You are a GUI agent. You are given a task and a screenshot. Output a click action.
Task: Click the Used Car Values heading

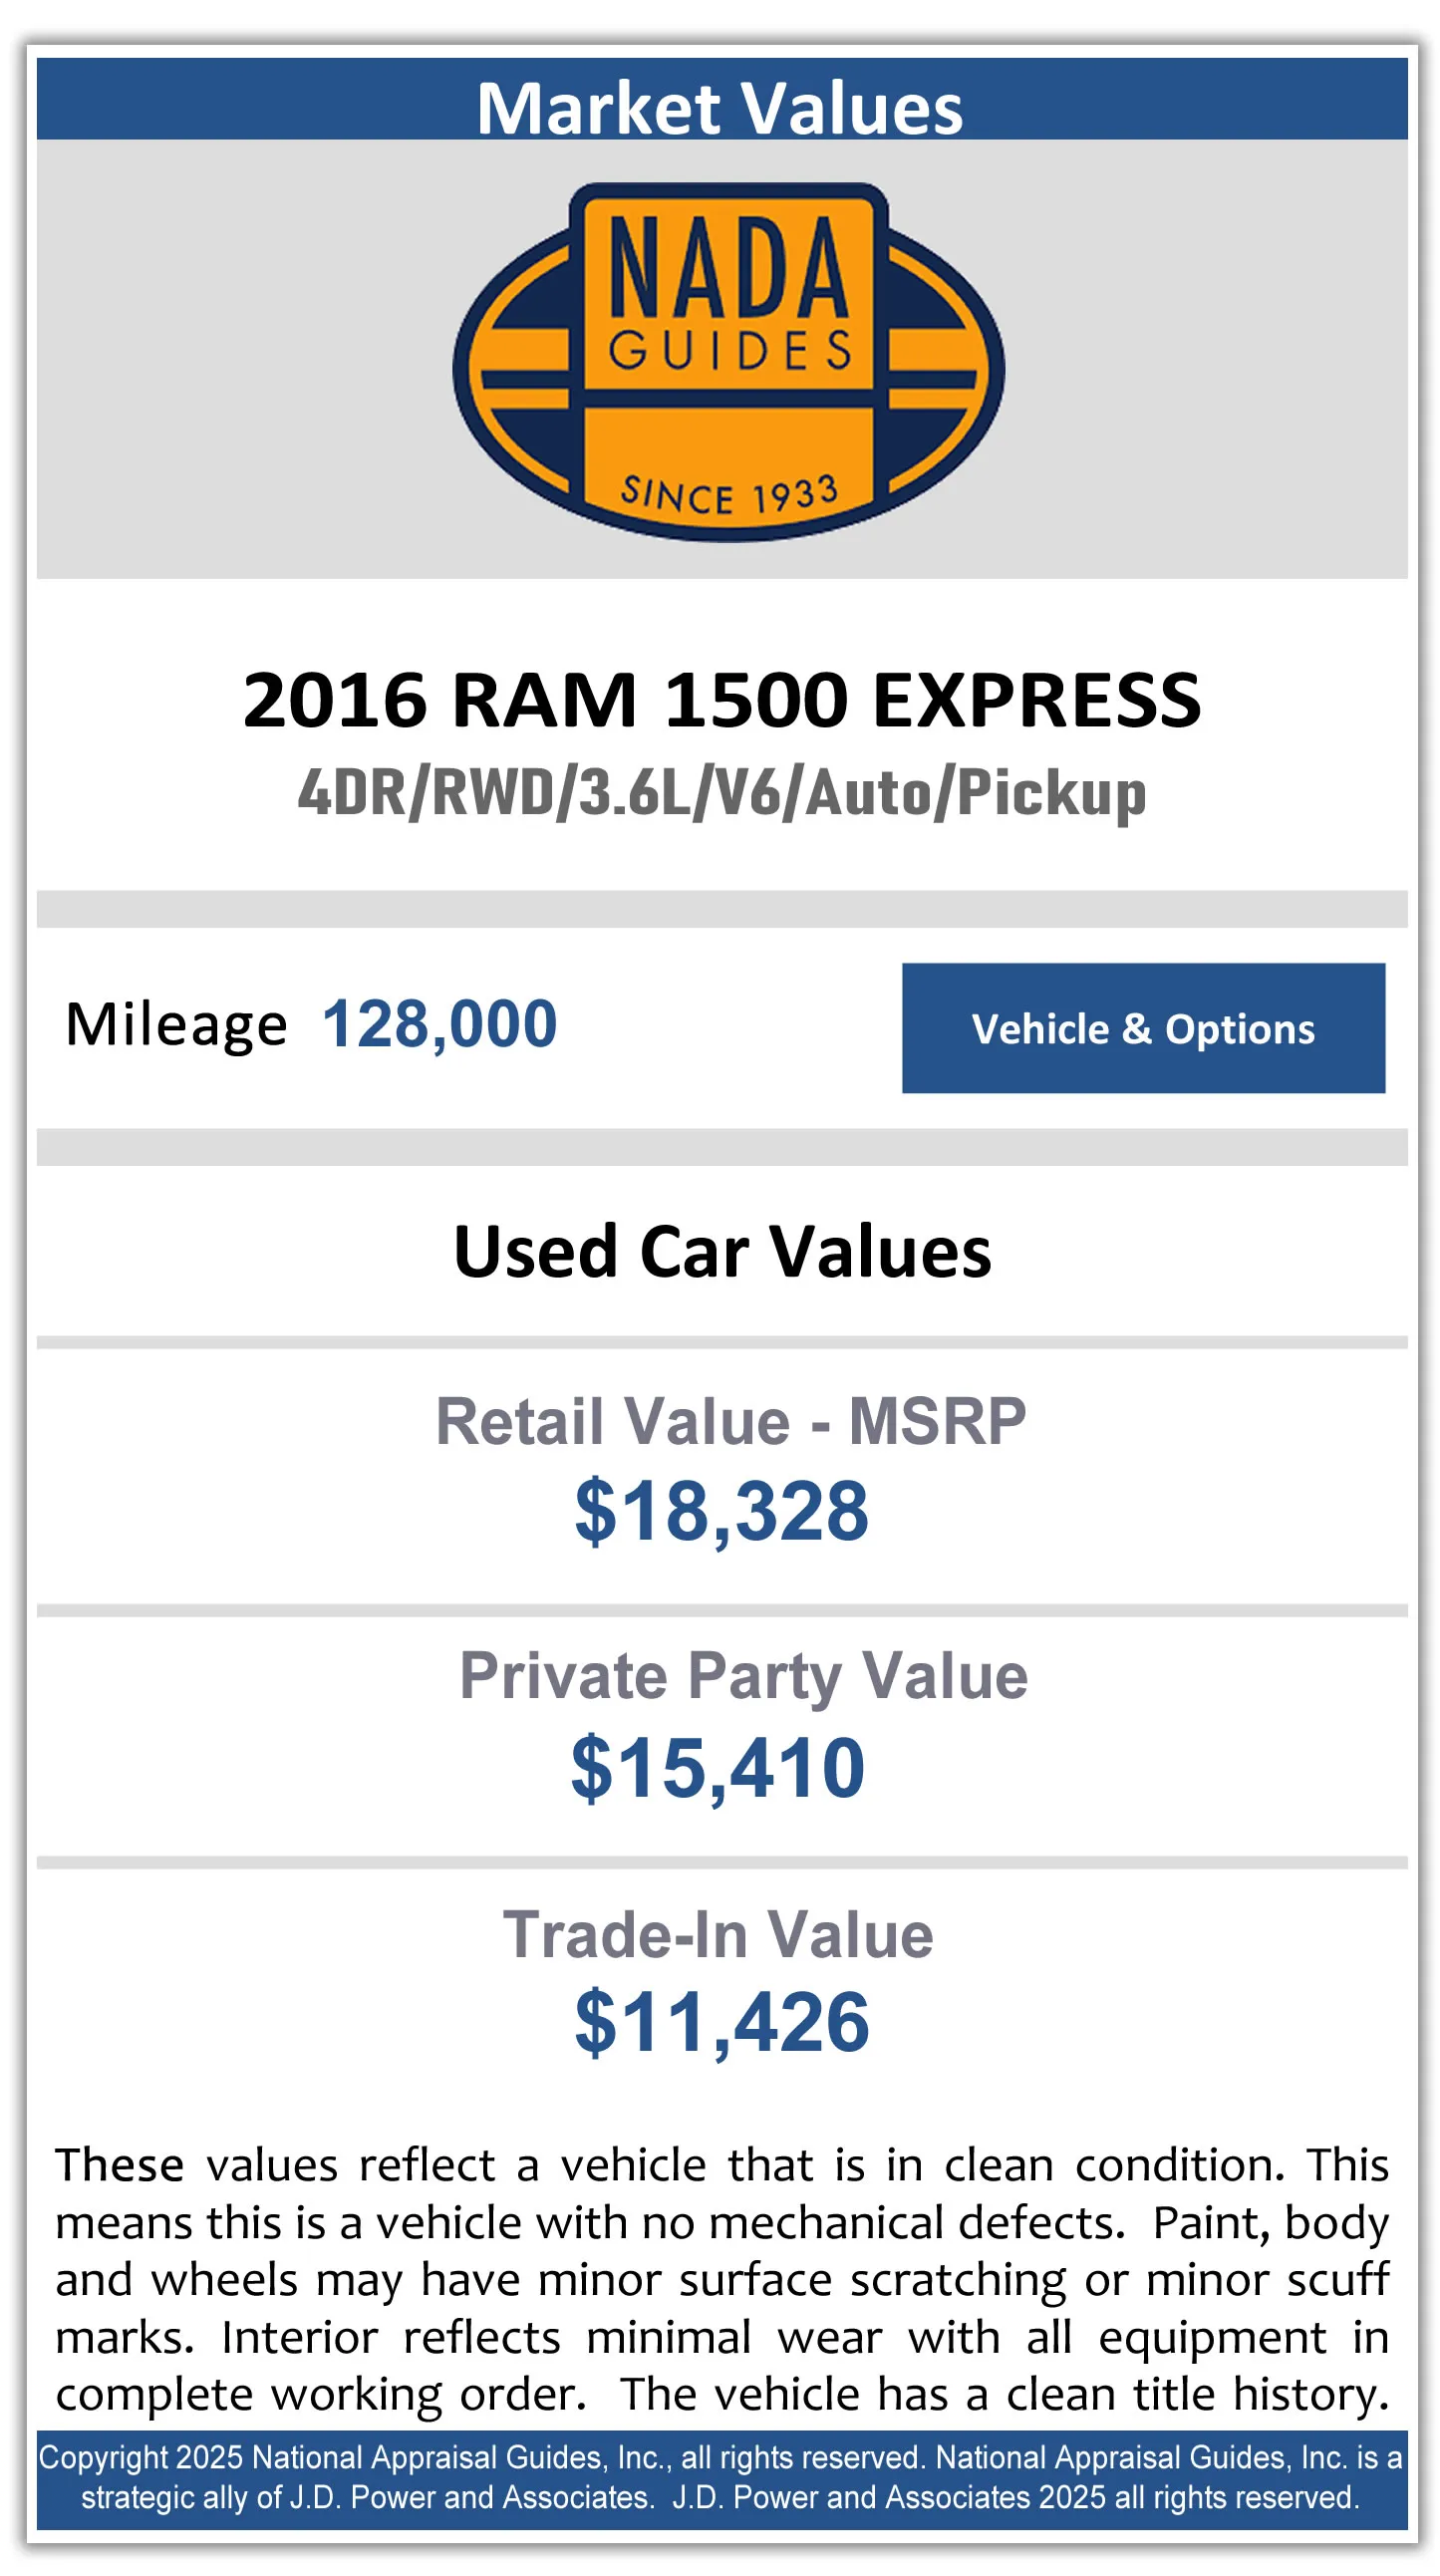click(x=722, y=1251)
